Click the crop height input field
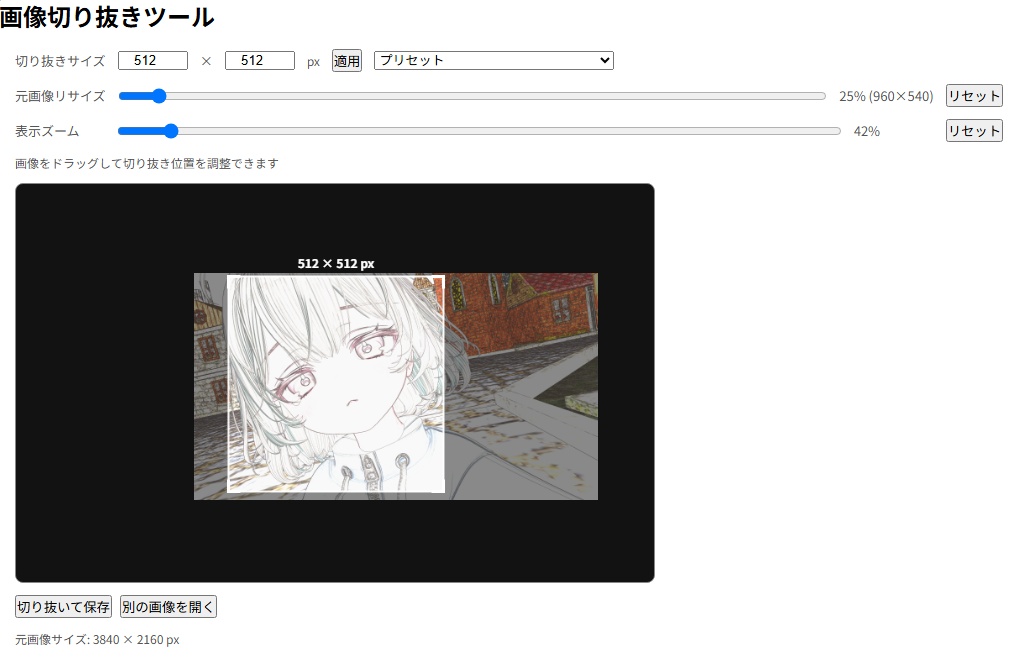The image size is (1013, 667). click(260, 61)
